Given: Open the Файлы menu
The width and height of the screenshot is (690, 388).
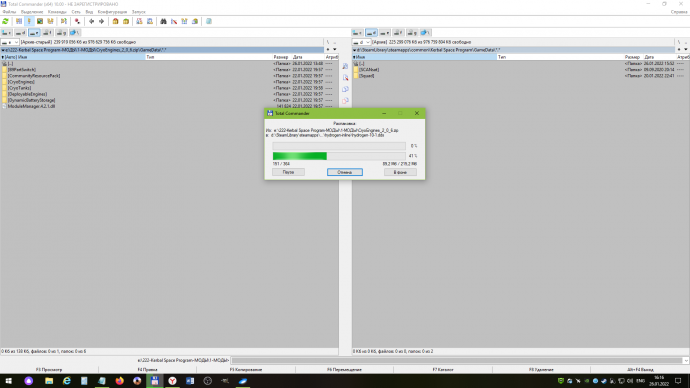Looking at the screenshot, I should pyautogui.click(x=9, y=12).
